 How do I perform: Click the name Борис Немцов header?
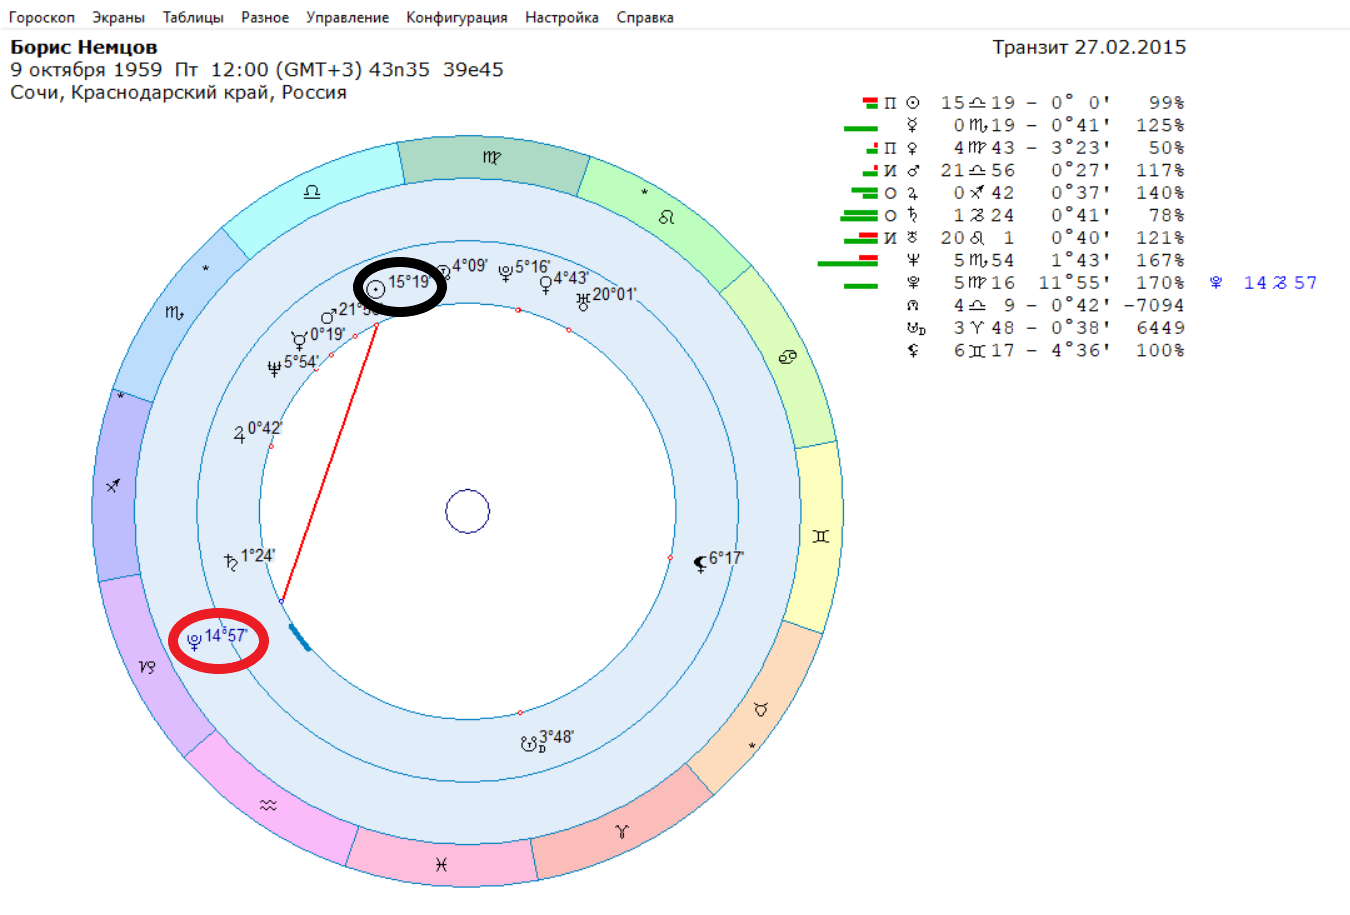84,47
